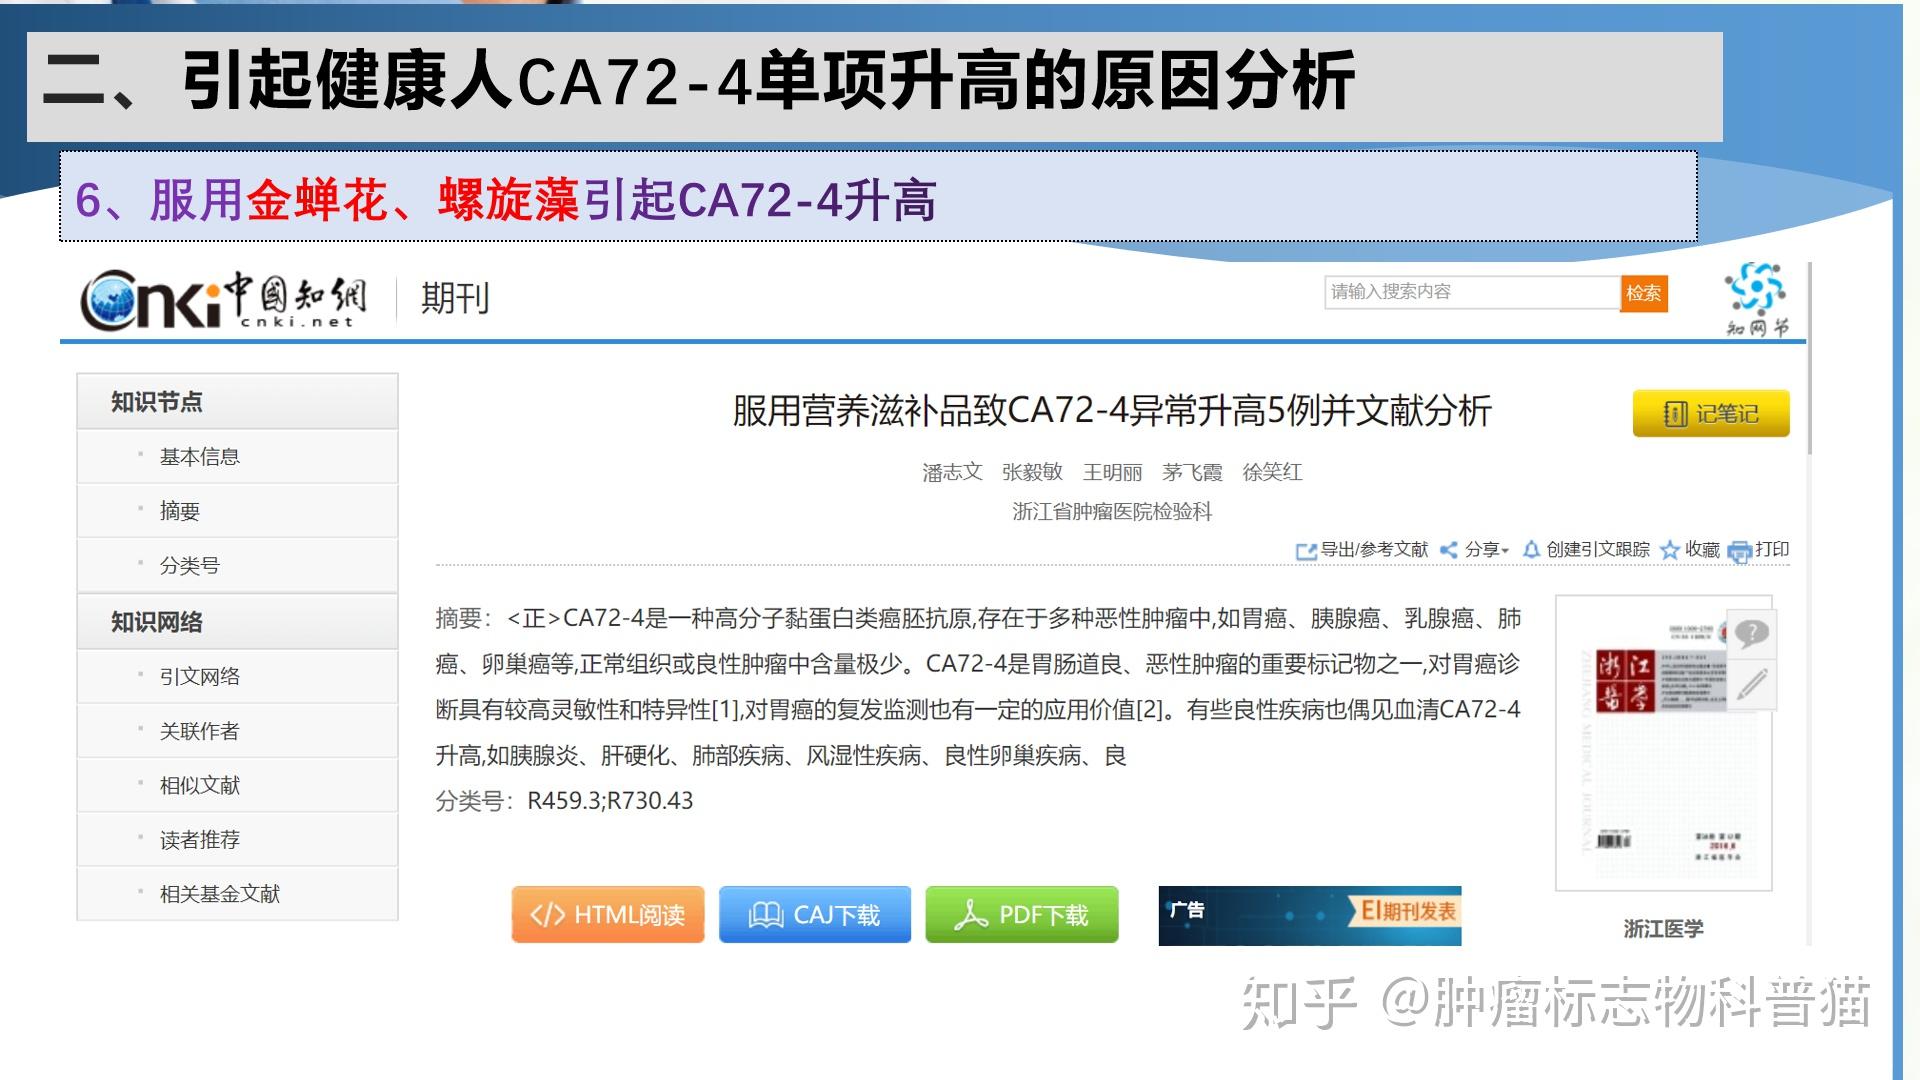Switch to the 期刊 tab
1920x1080 pixels.
[452, 298]
